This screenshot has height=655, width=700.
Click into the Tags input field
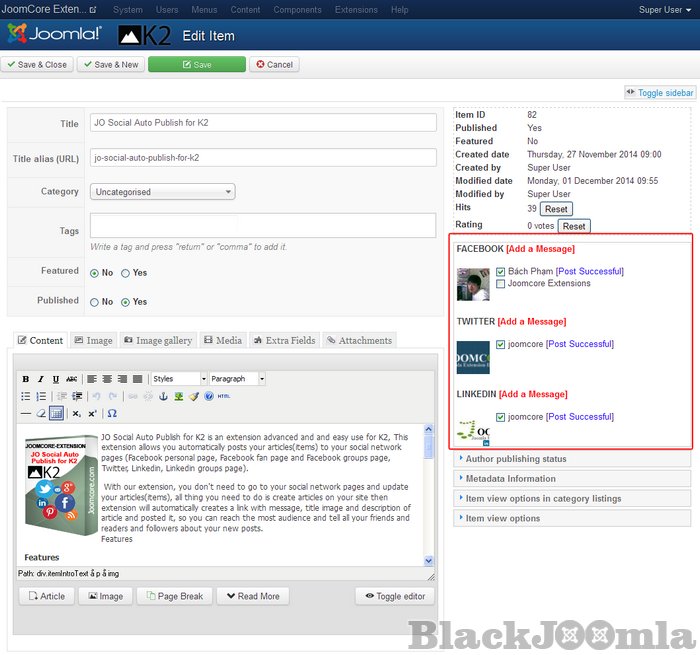(263, 225)
